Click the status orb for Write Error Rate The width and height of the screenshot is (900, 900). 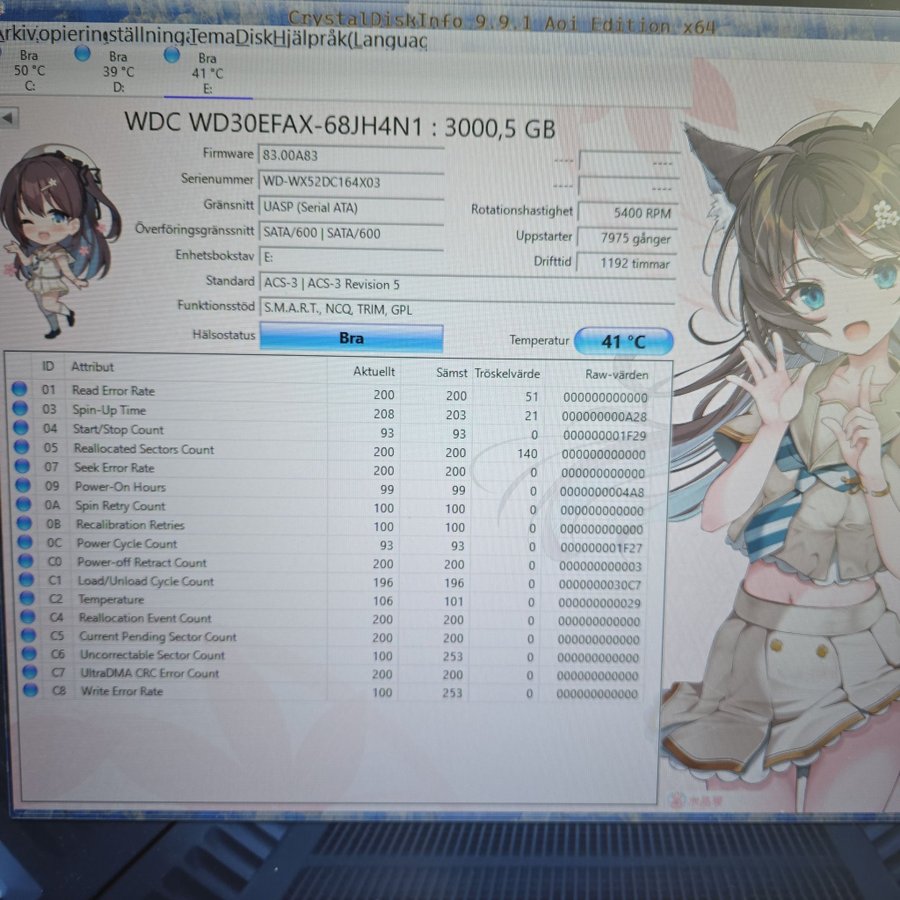tap(30, 689)
